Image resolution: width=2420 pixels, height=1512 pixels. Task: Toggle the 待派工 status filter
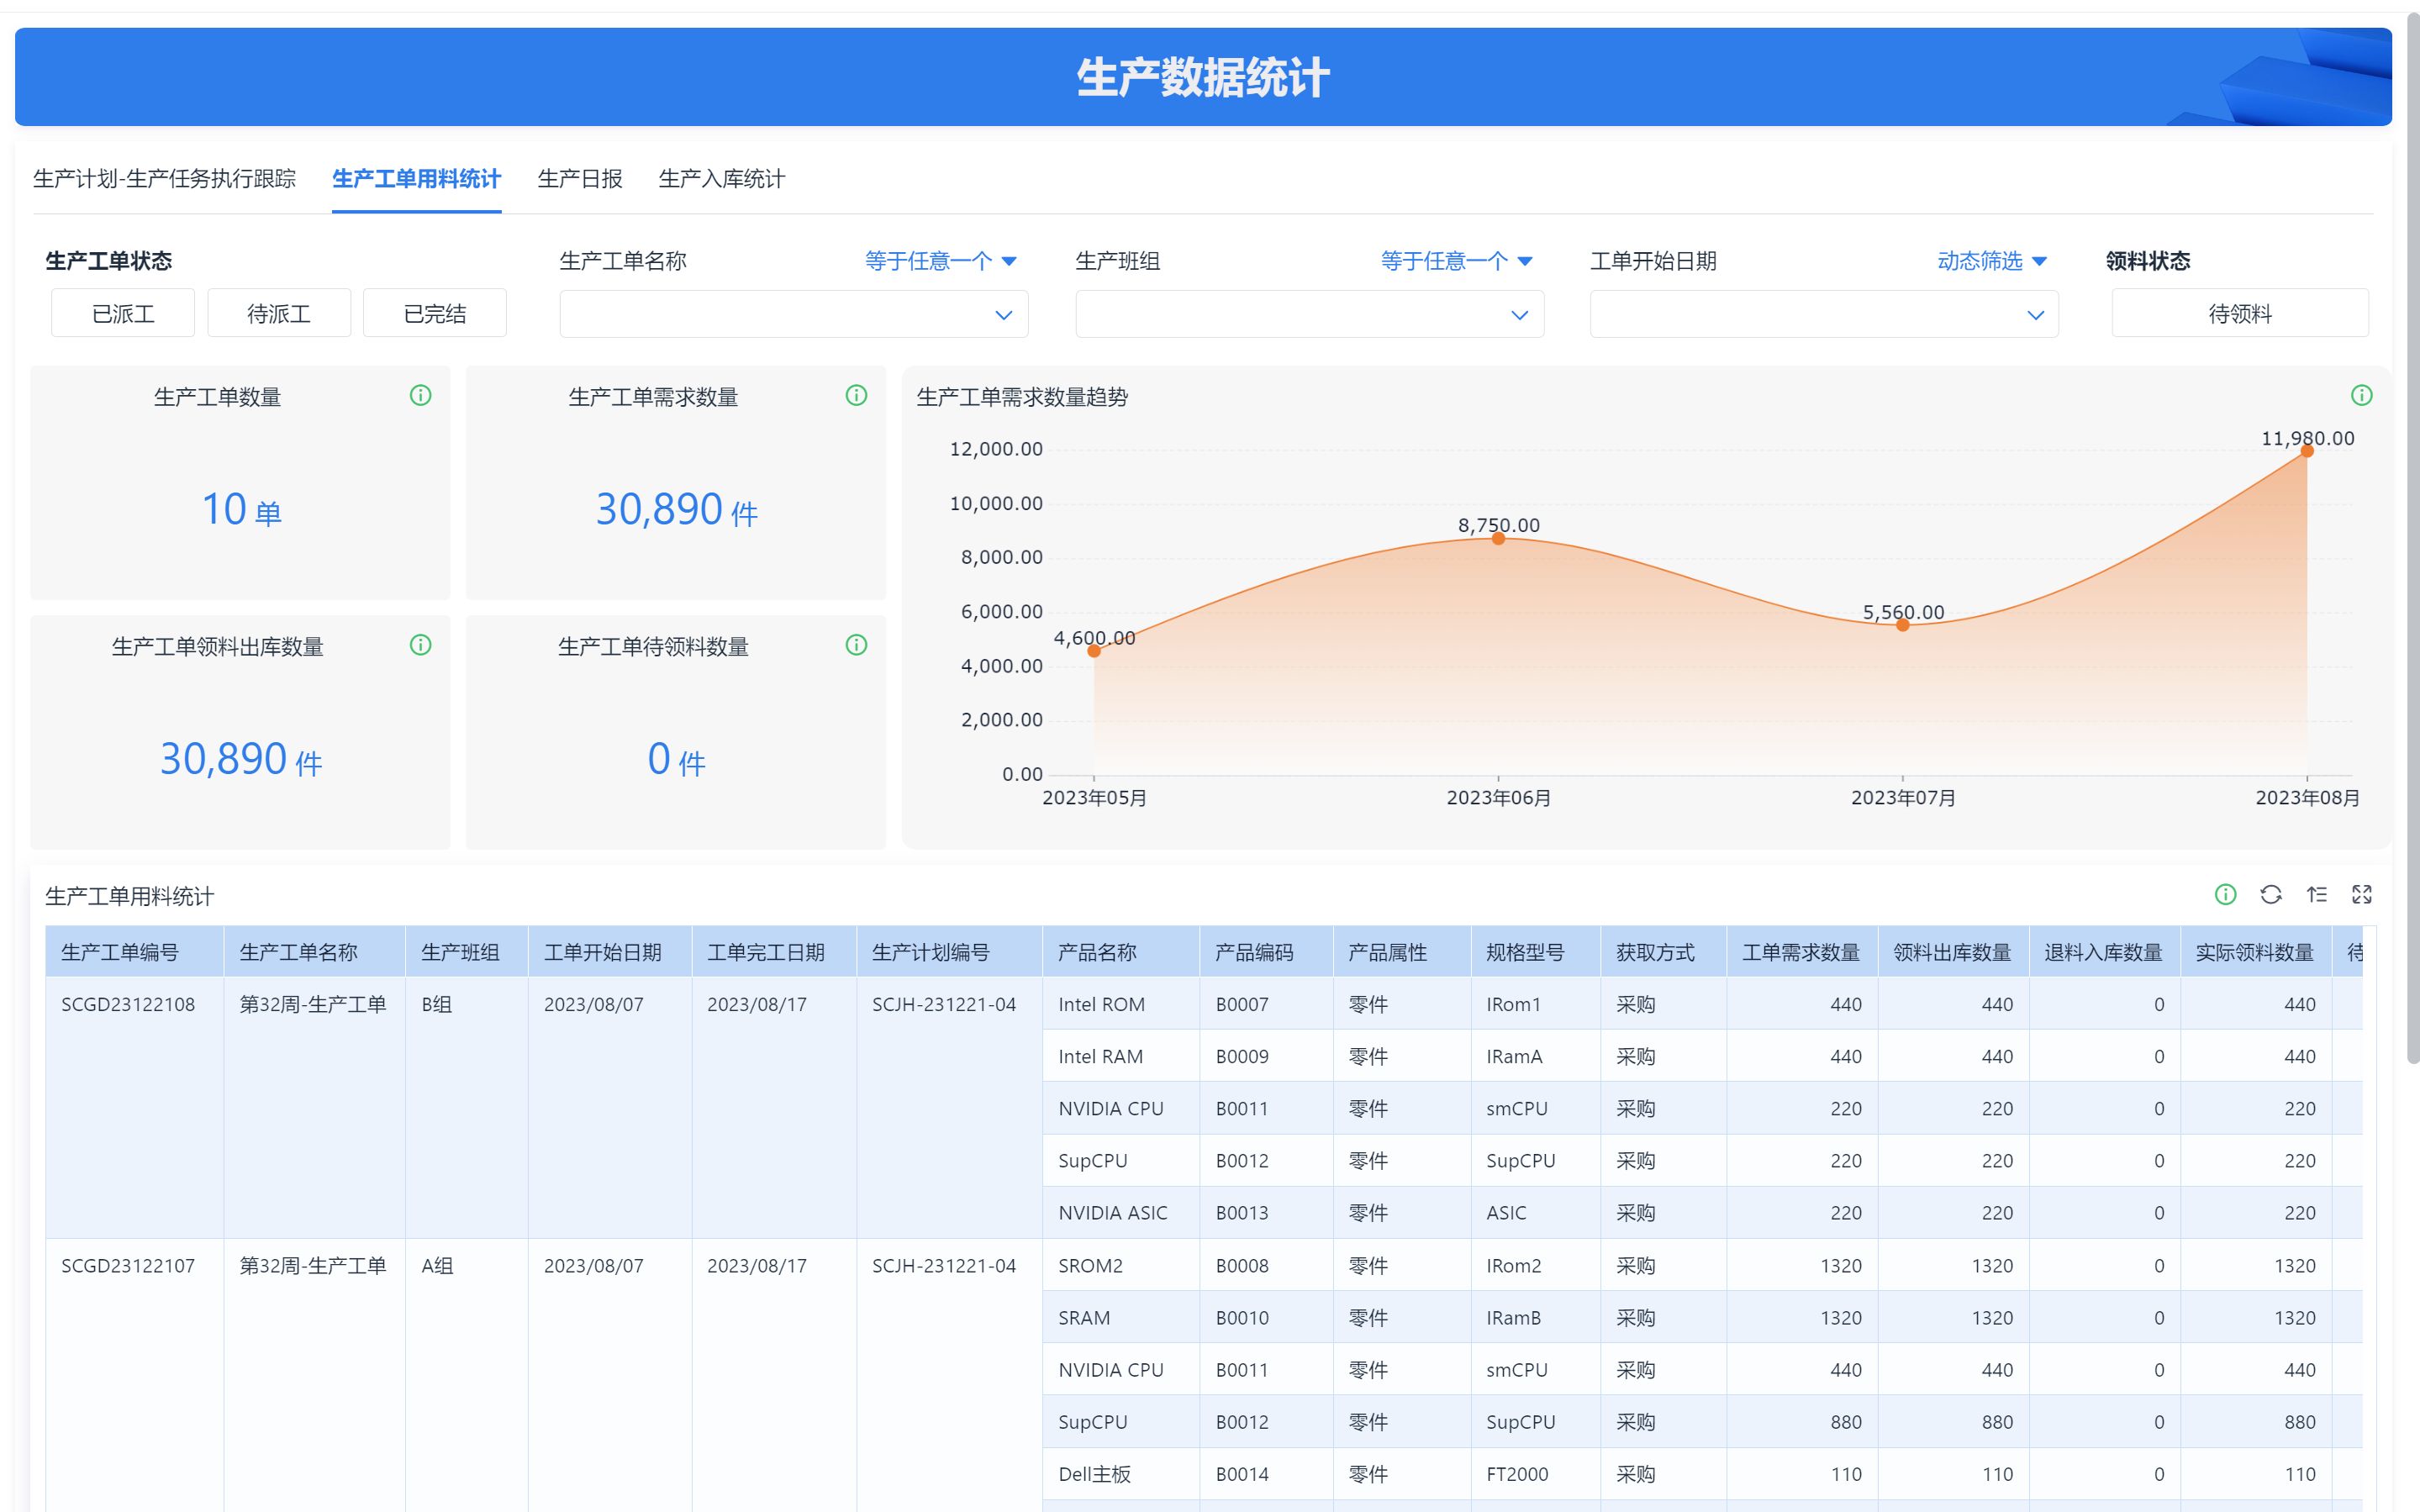pos(279,314)
